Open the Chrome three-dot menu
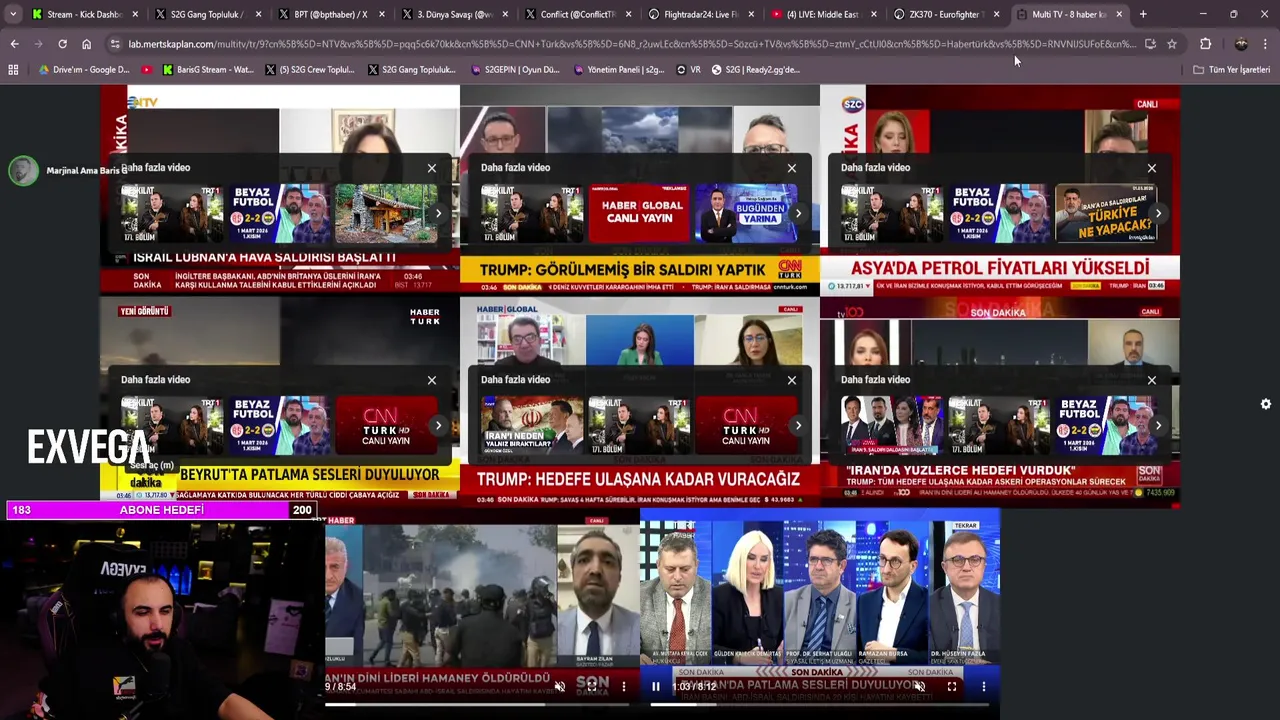Image resolution: width=1280 pixels, height=720 pixels. [1265, 44]
